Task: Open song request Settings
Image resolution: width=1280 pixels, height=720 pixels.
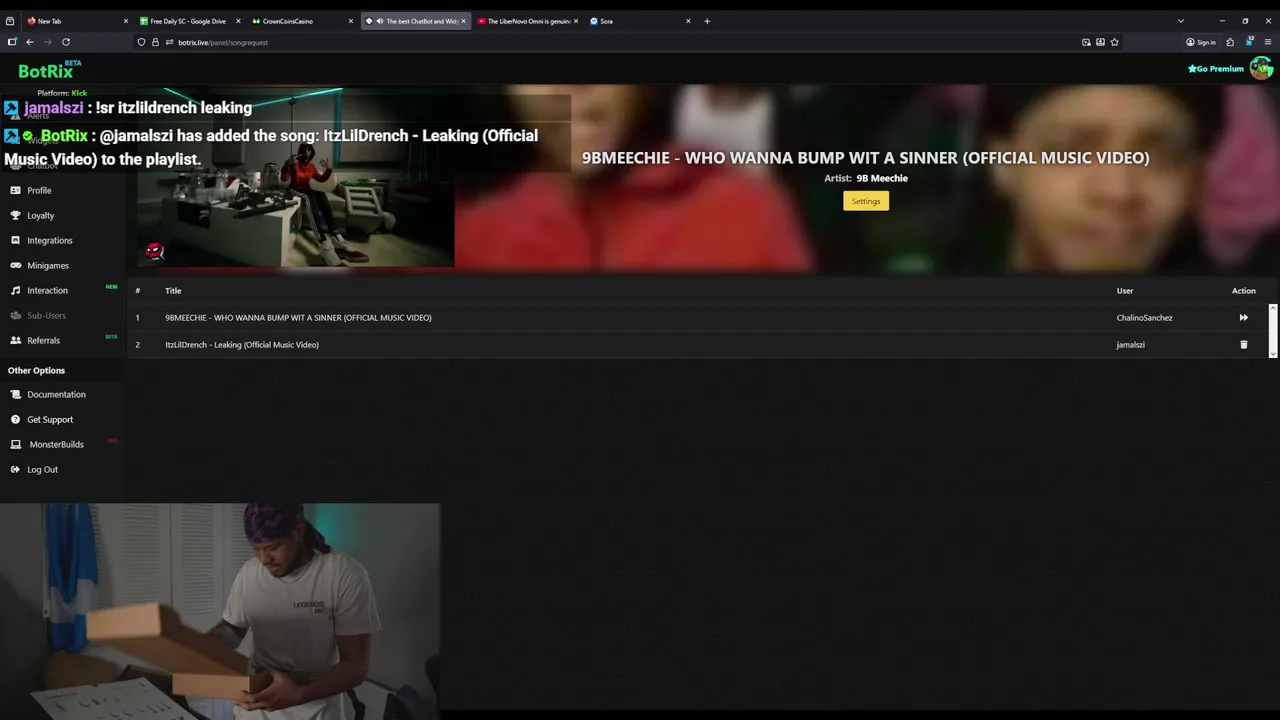Action: click(x=865, y=201)
